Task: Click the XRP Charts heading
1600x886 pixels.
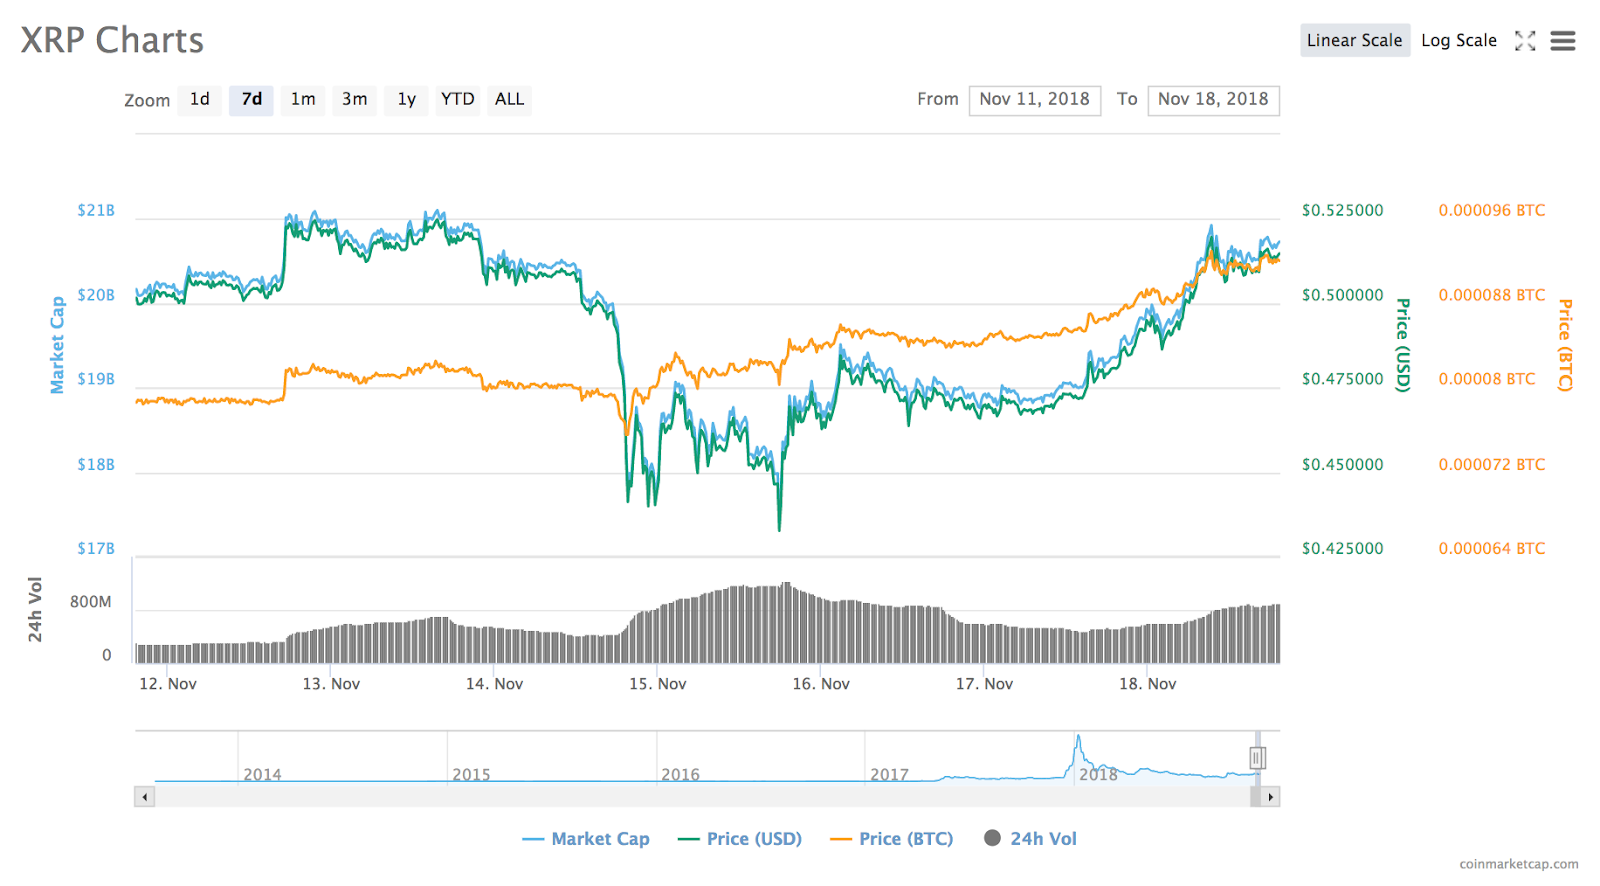Action: coord(112,41)
